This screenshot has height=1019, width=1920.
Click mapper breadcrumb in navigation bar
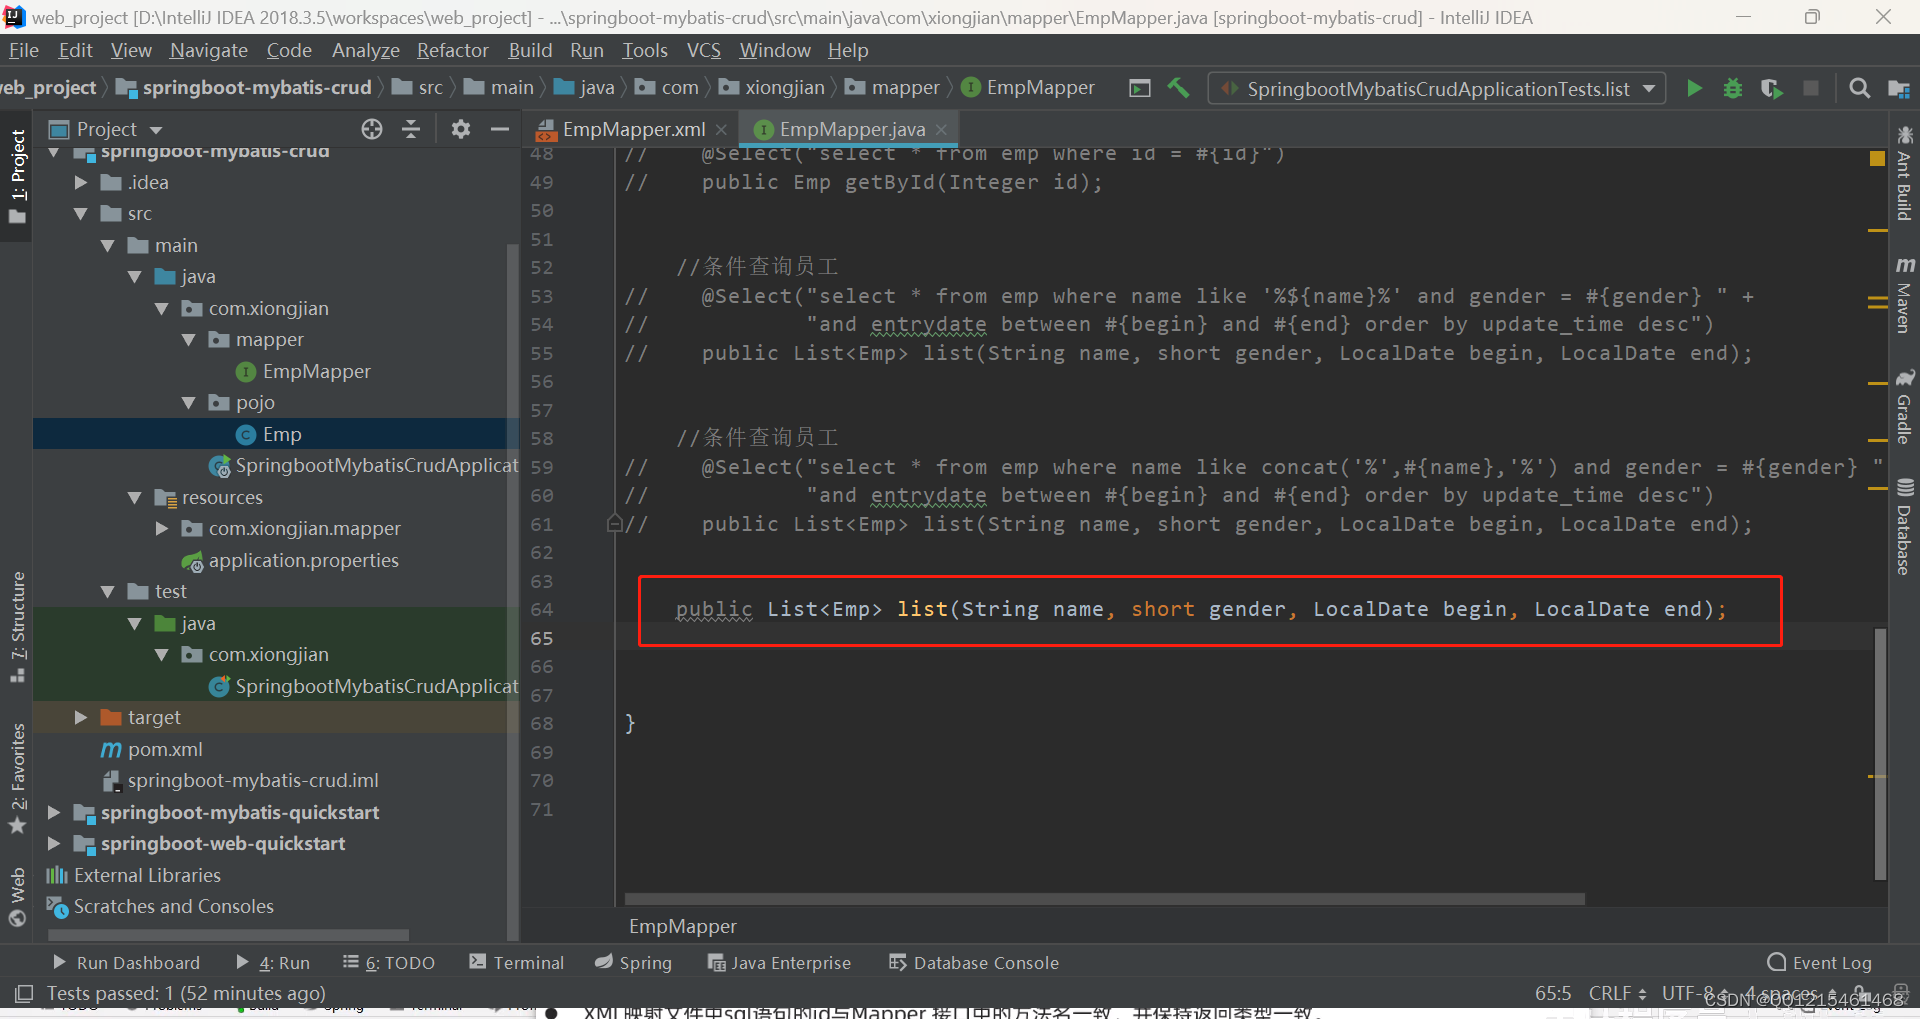coord(892,88)
